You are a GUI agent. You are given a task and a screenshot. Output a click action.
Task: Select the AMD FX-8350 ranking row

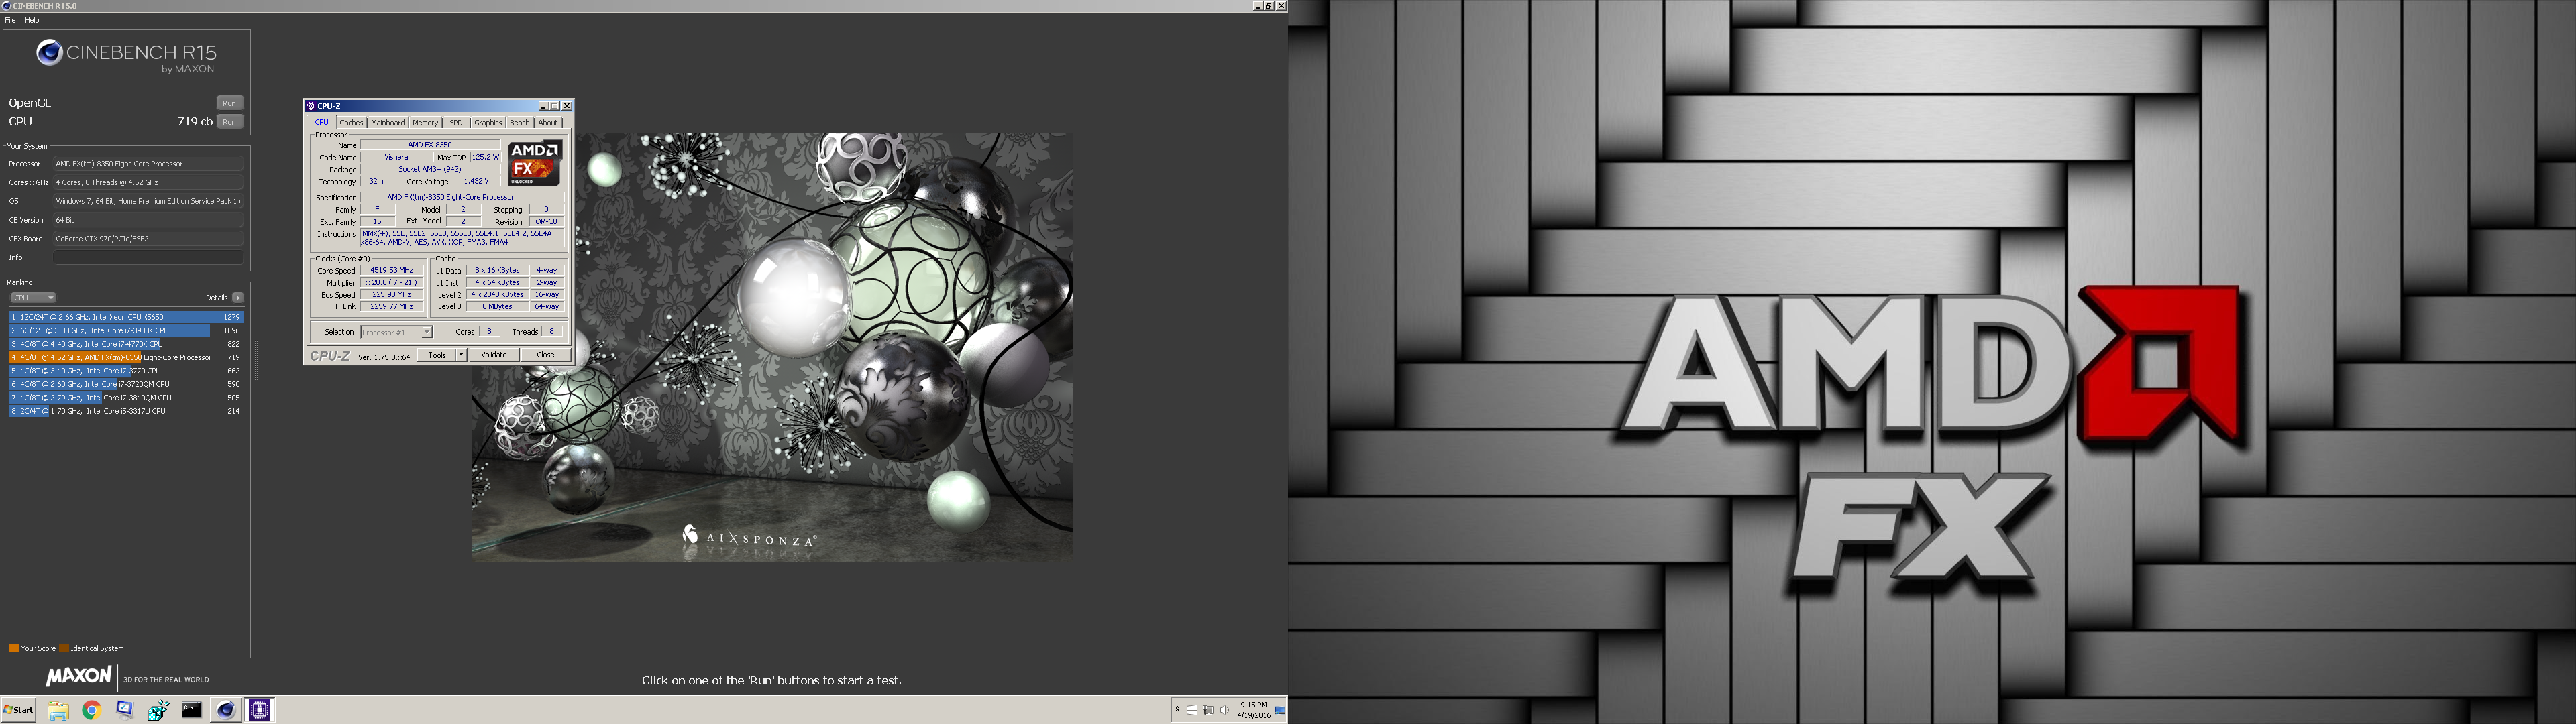[x=126, y=357]
